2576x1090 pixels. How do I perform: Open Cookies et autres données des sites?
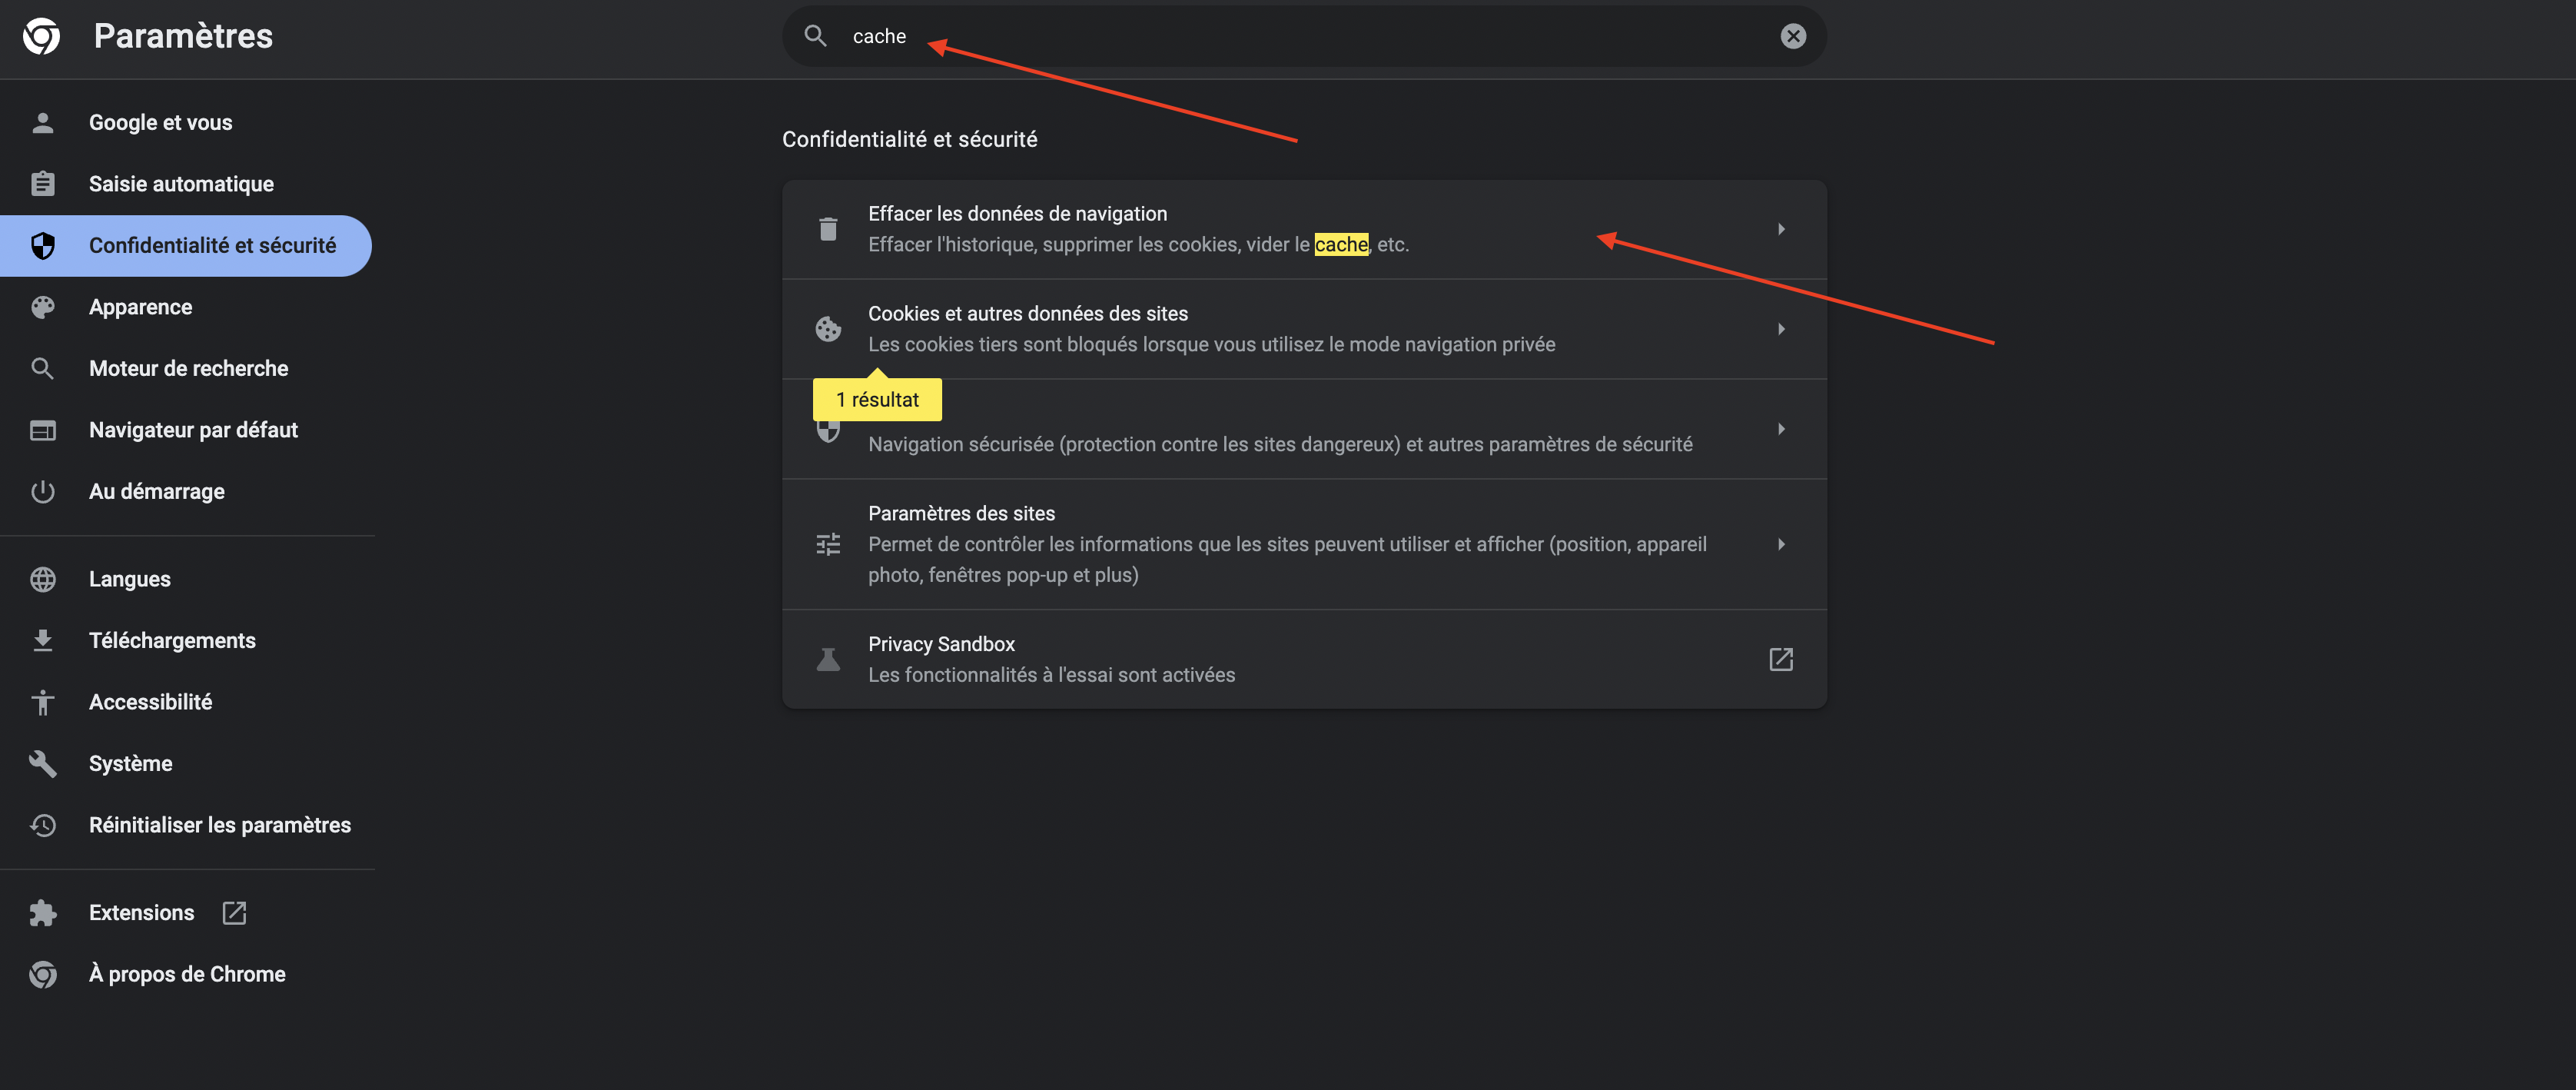(x=1304, y=329)
